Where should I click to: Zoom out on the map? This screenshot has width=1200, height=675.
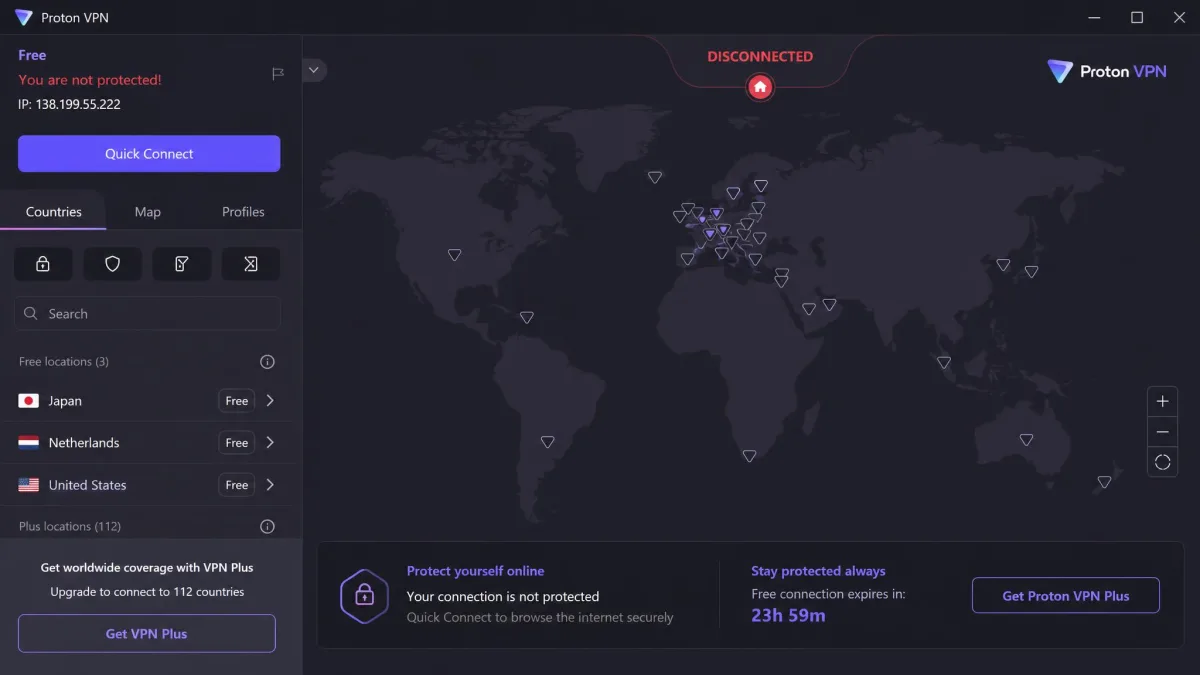[x=1162, y=432]
